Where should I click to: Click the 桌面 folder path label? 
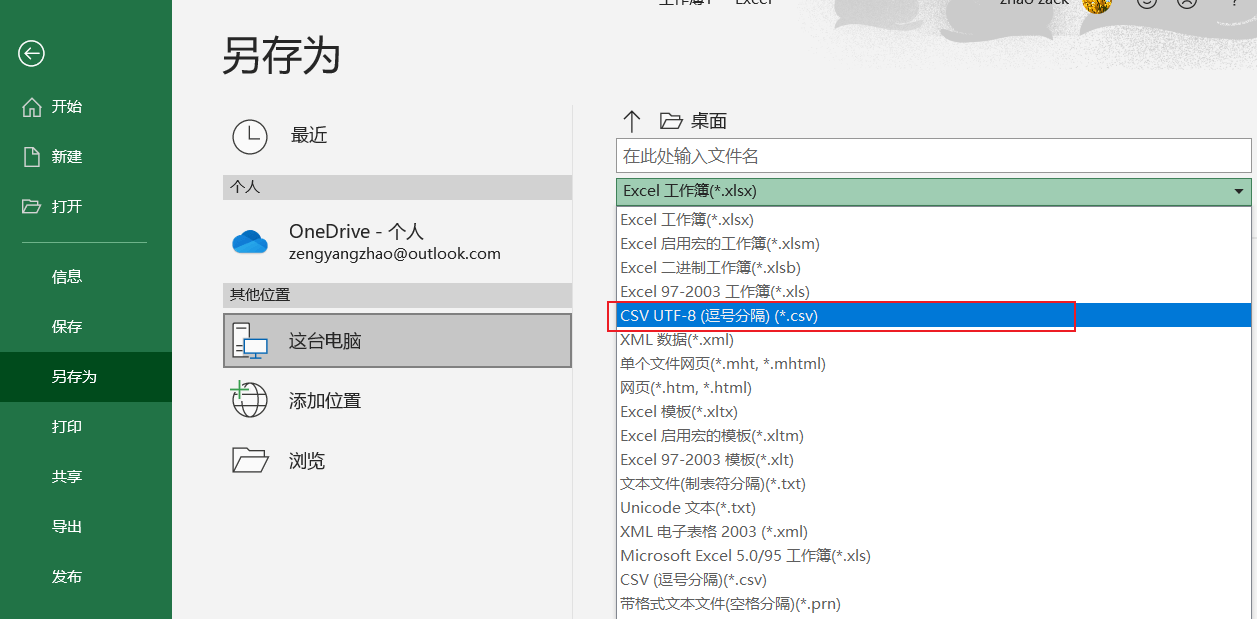709,121
